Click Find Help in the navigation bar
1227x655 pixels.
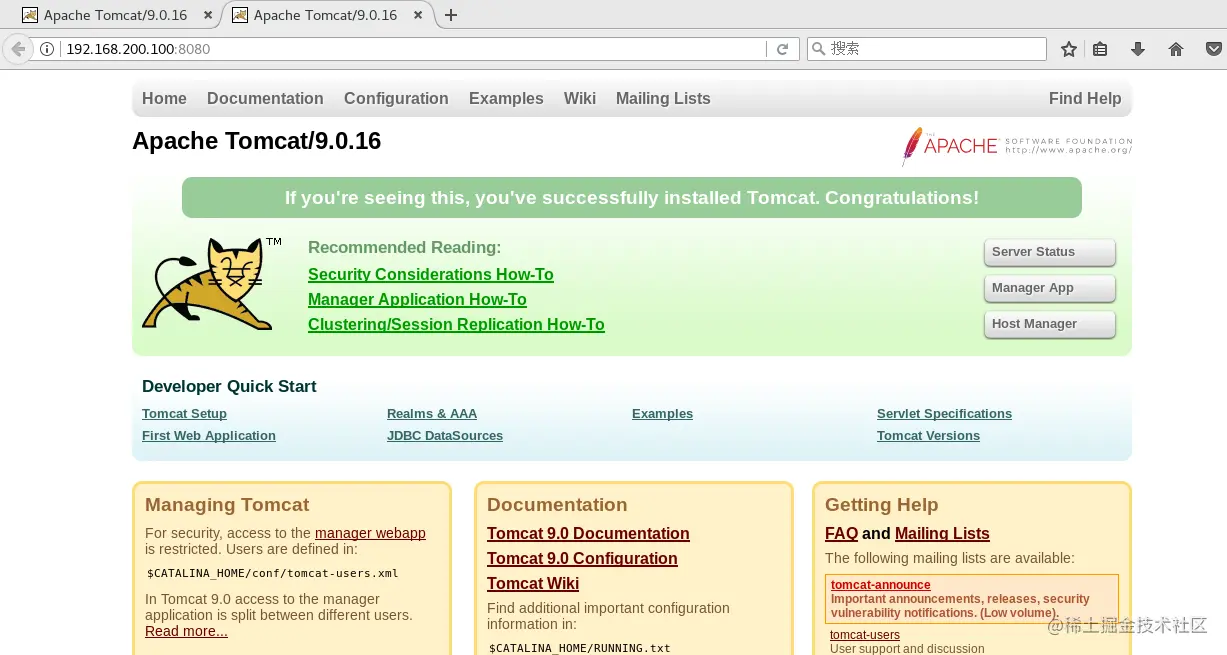click(1085, 98)
